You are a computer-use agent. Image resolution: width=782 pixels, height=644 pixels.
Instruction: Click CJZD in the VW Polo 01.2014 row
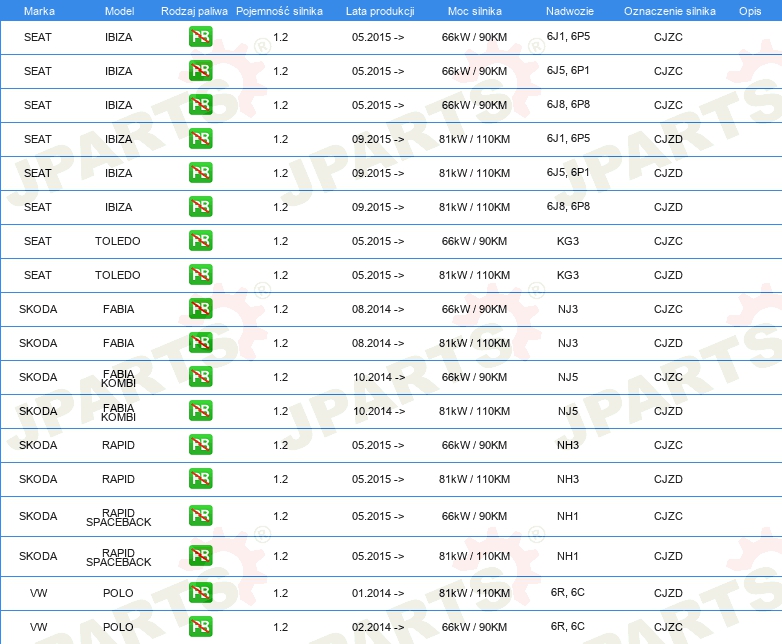668,593
